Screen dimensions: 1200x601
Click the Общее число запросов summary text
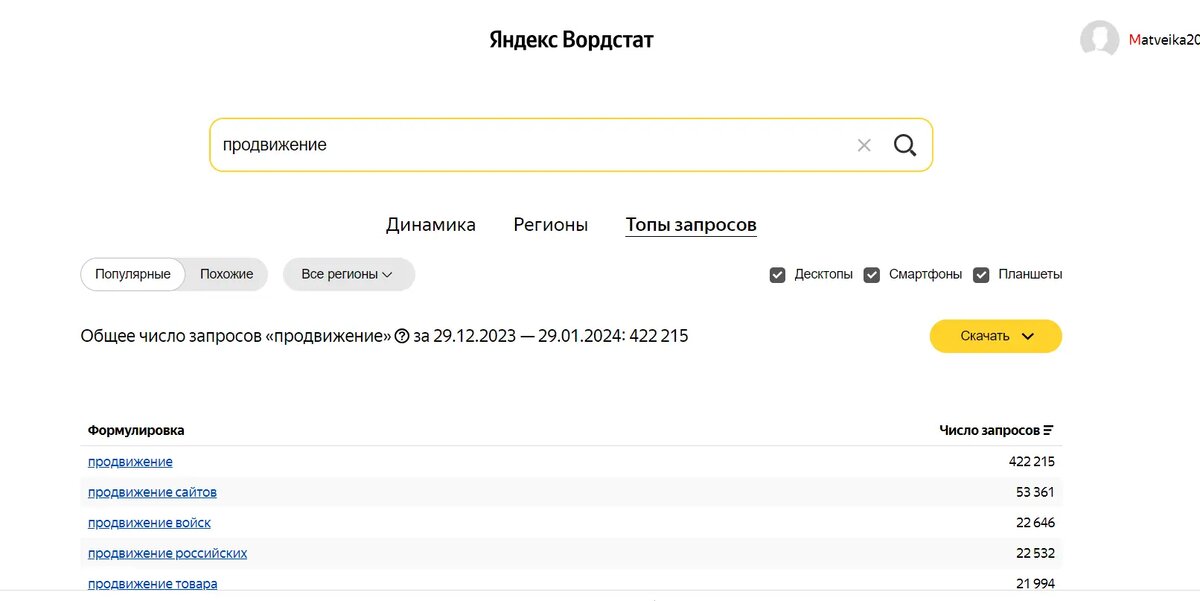[x=384, y=336]
